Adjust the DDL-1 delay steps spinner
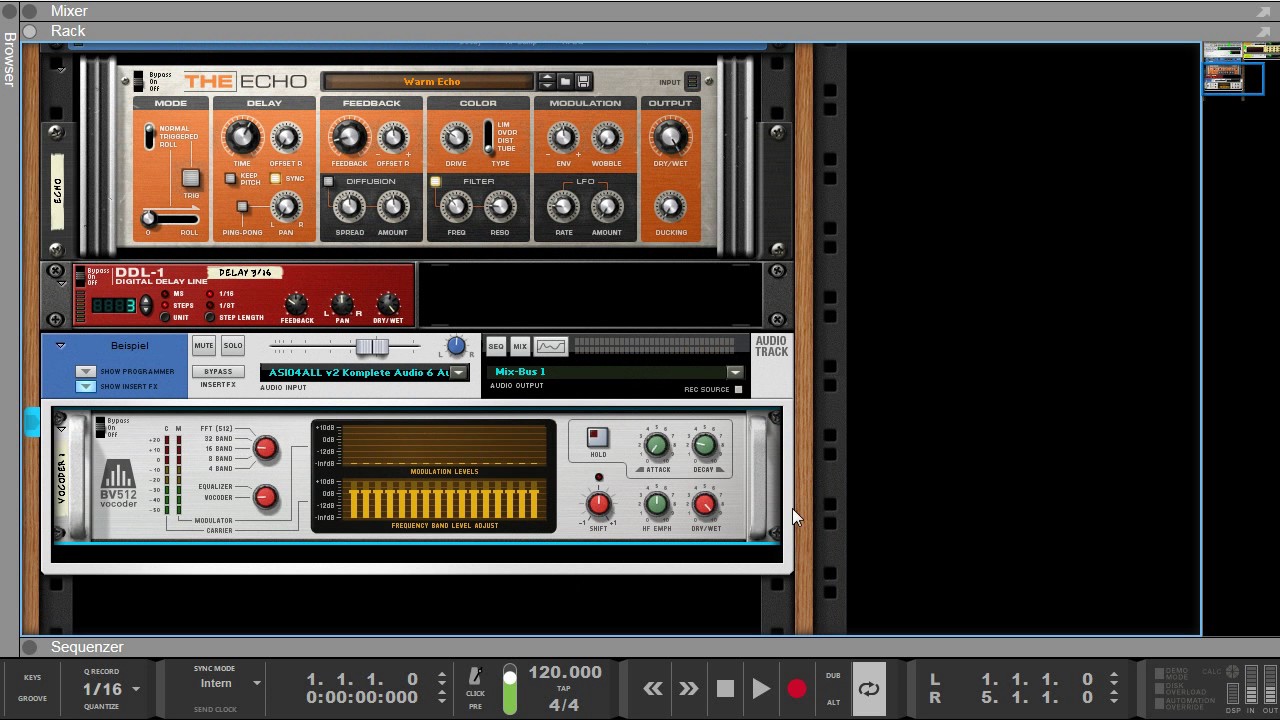This screenshot has height=720, width=1280. click(147, 304)
